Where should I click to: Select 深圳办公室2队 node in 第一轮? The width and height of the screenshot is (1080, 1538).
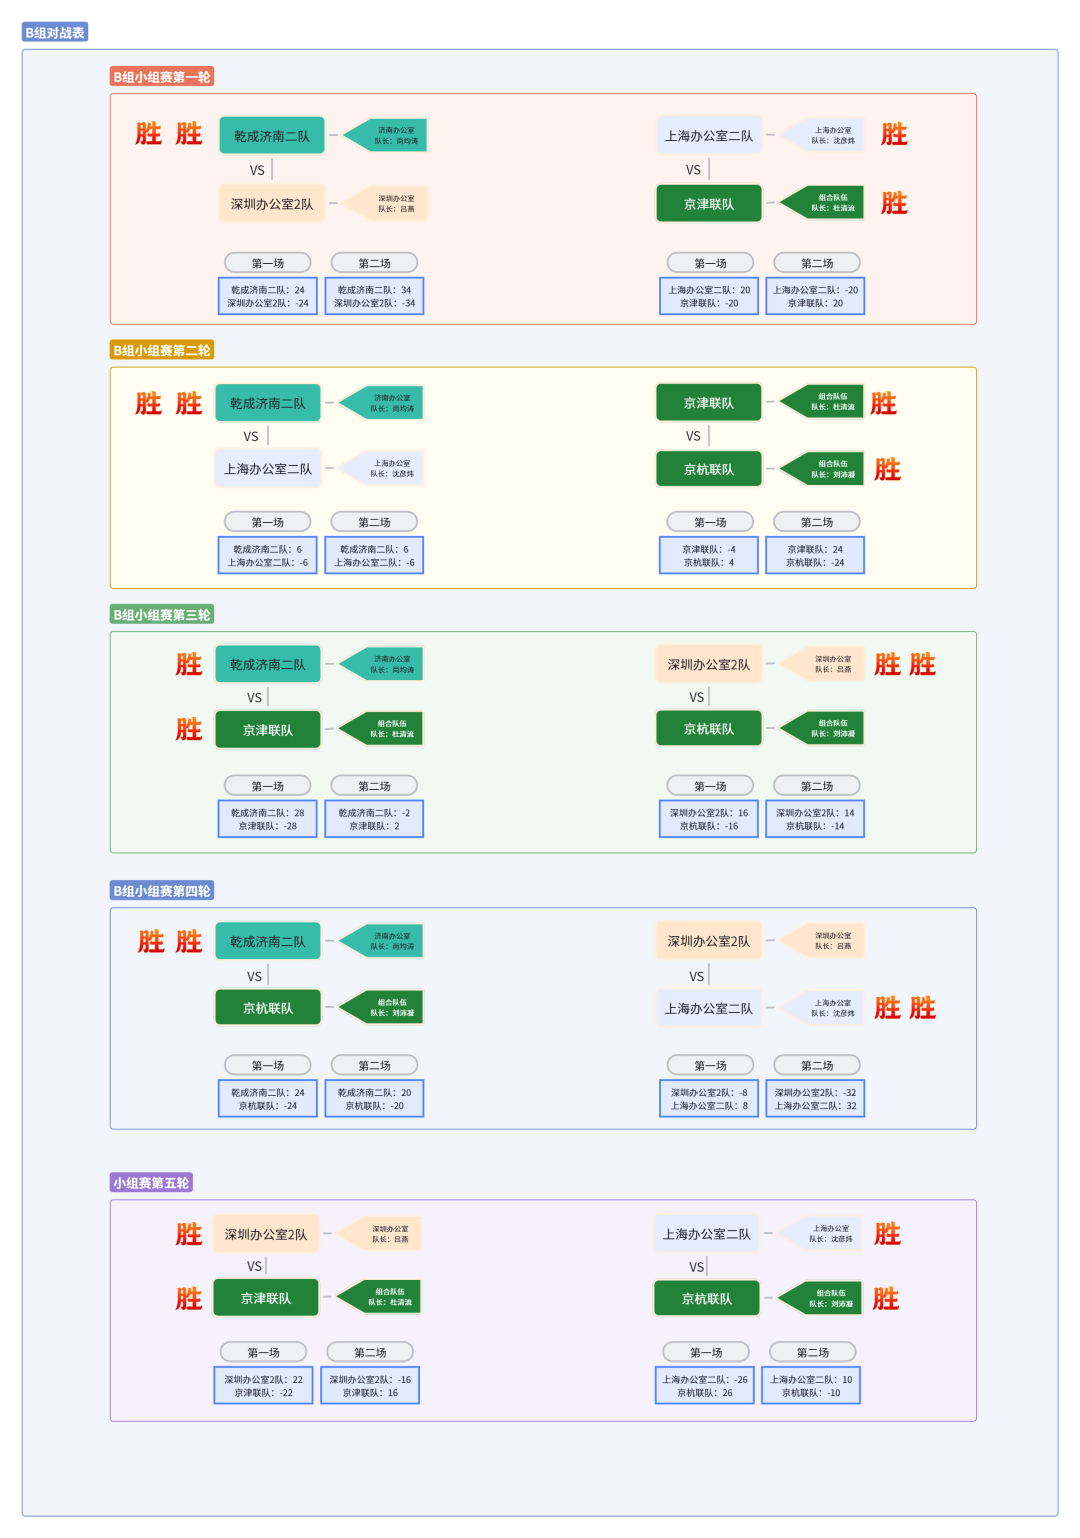(x=272, y=204)
